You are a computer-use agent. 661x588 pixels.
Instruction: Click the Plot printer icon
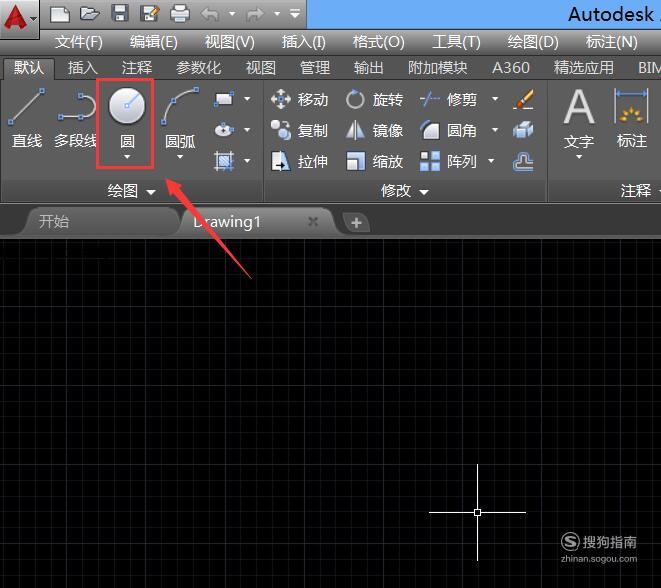coord(180,14)
